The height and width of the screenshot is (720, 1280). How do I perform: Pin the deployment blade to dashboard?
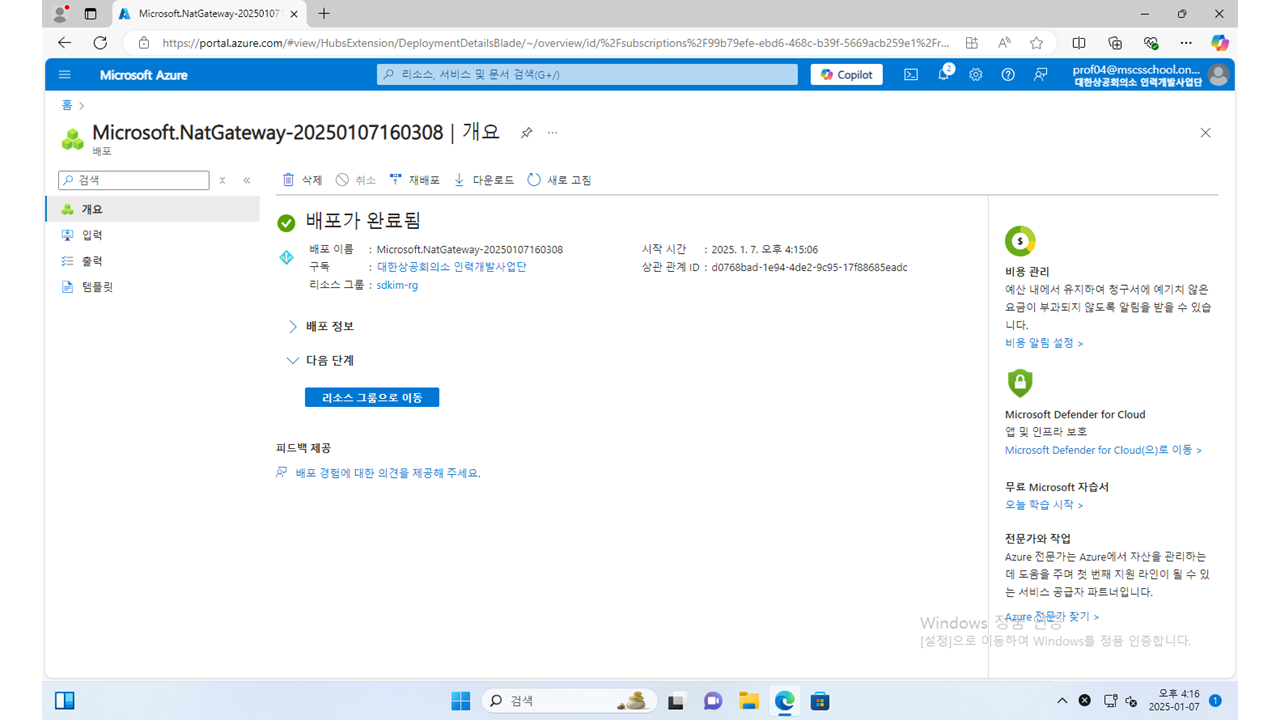pos(526,132)
